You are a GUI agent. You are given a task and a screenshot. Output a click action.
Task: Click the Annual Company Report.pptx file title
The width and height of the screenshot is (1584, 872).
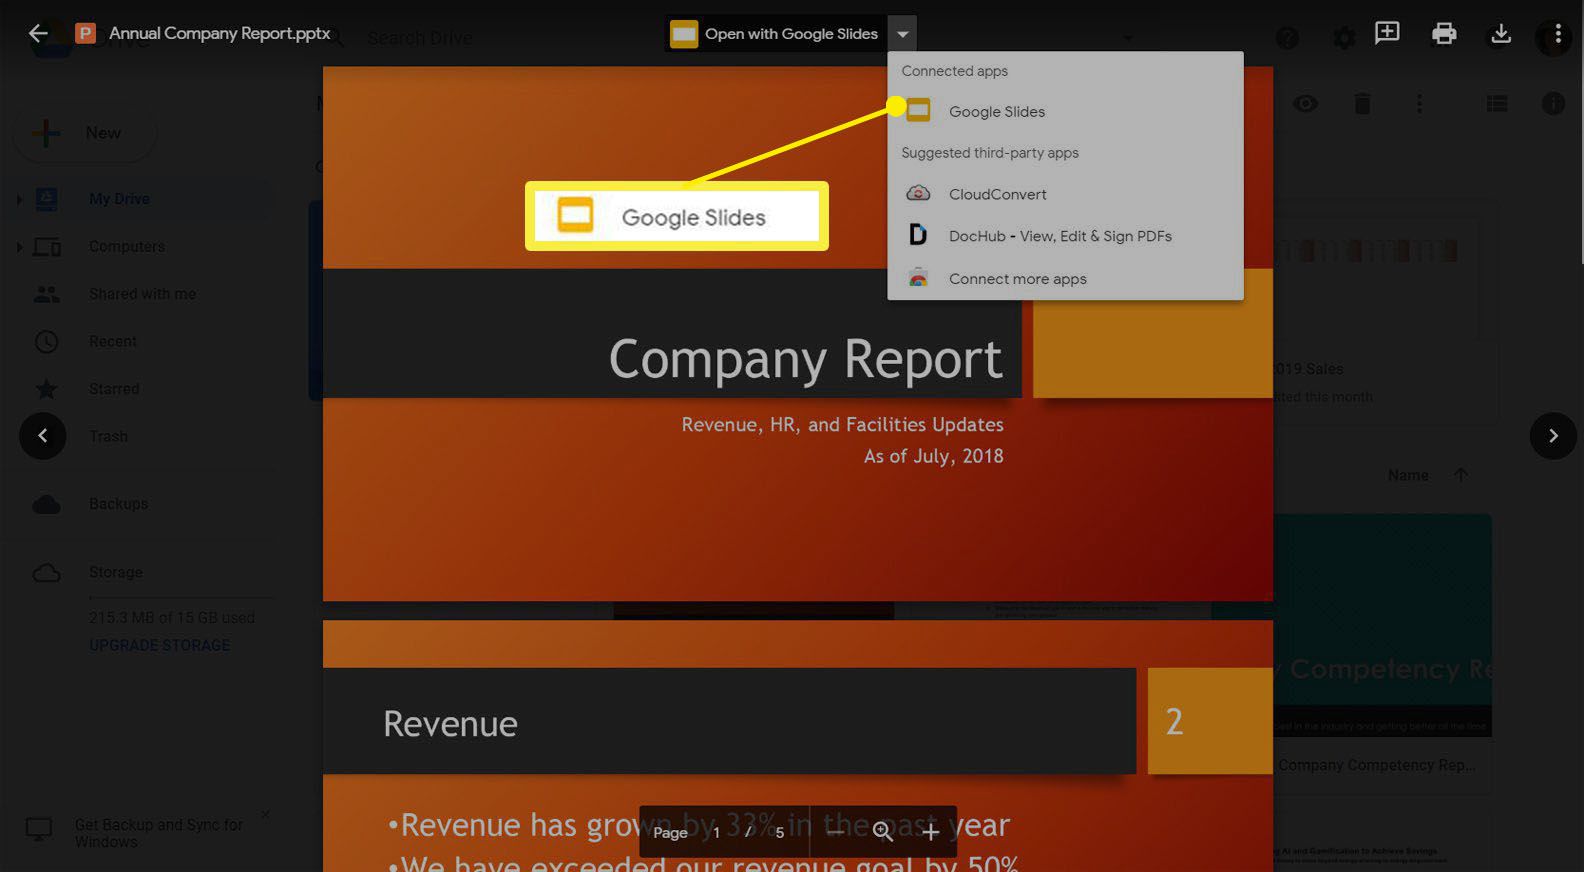(220, 33)
